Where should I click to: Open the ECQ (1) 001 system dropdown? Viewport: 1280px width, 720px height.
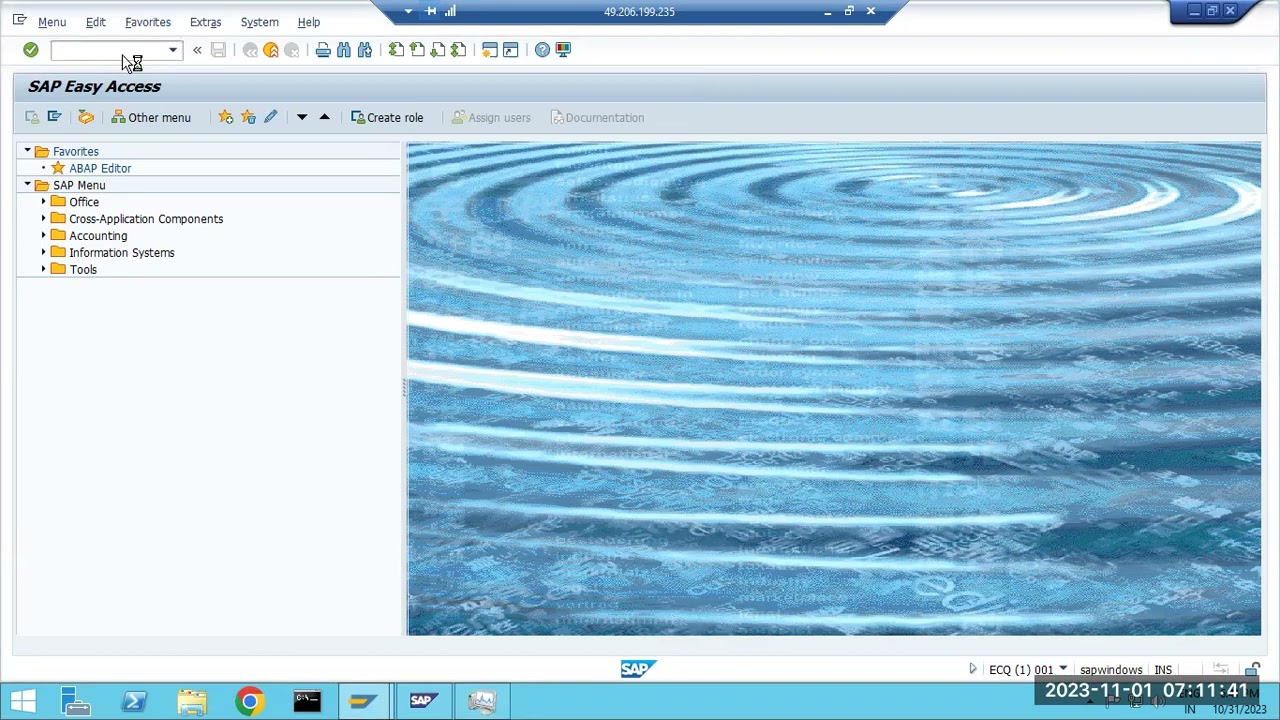[1063, 670]
